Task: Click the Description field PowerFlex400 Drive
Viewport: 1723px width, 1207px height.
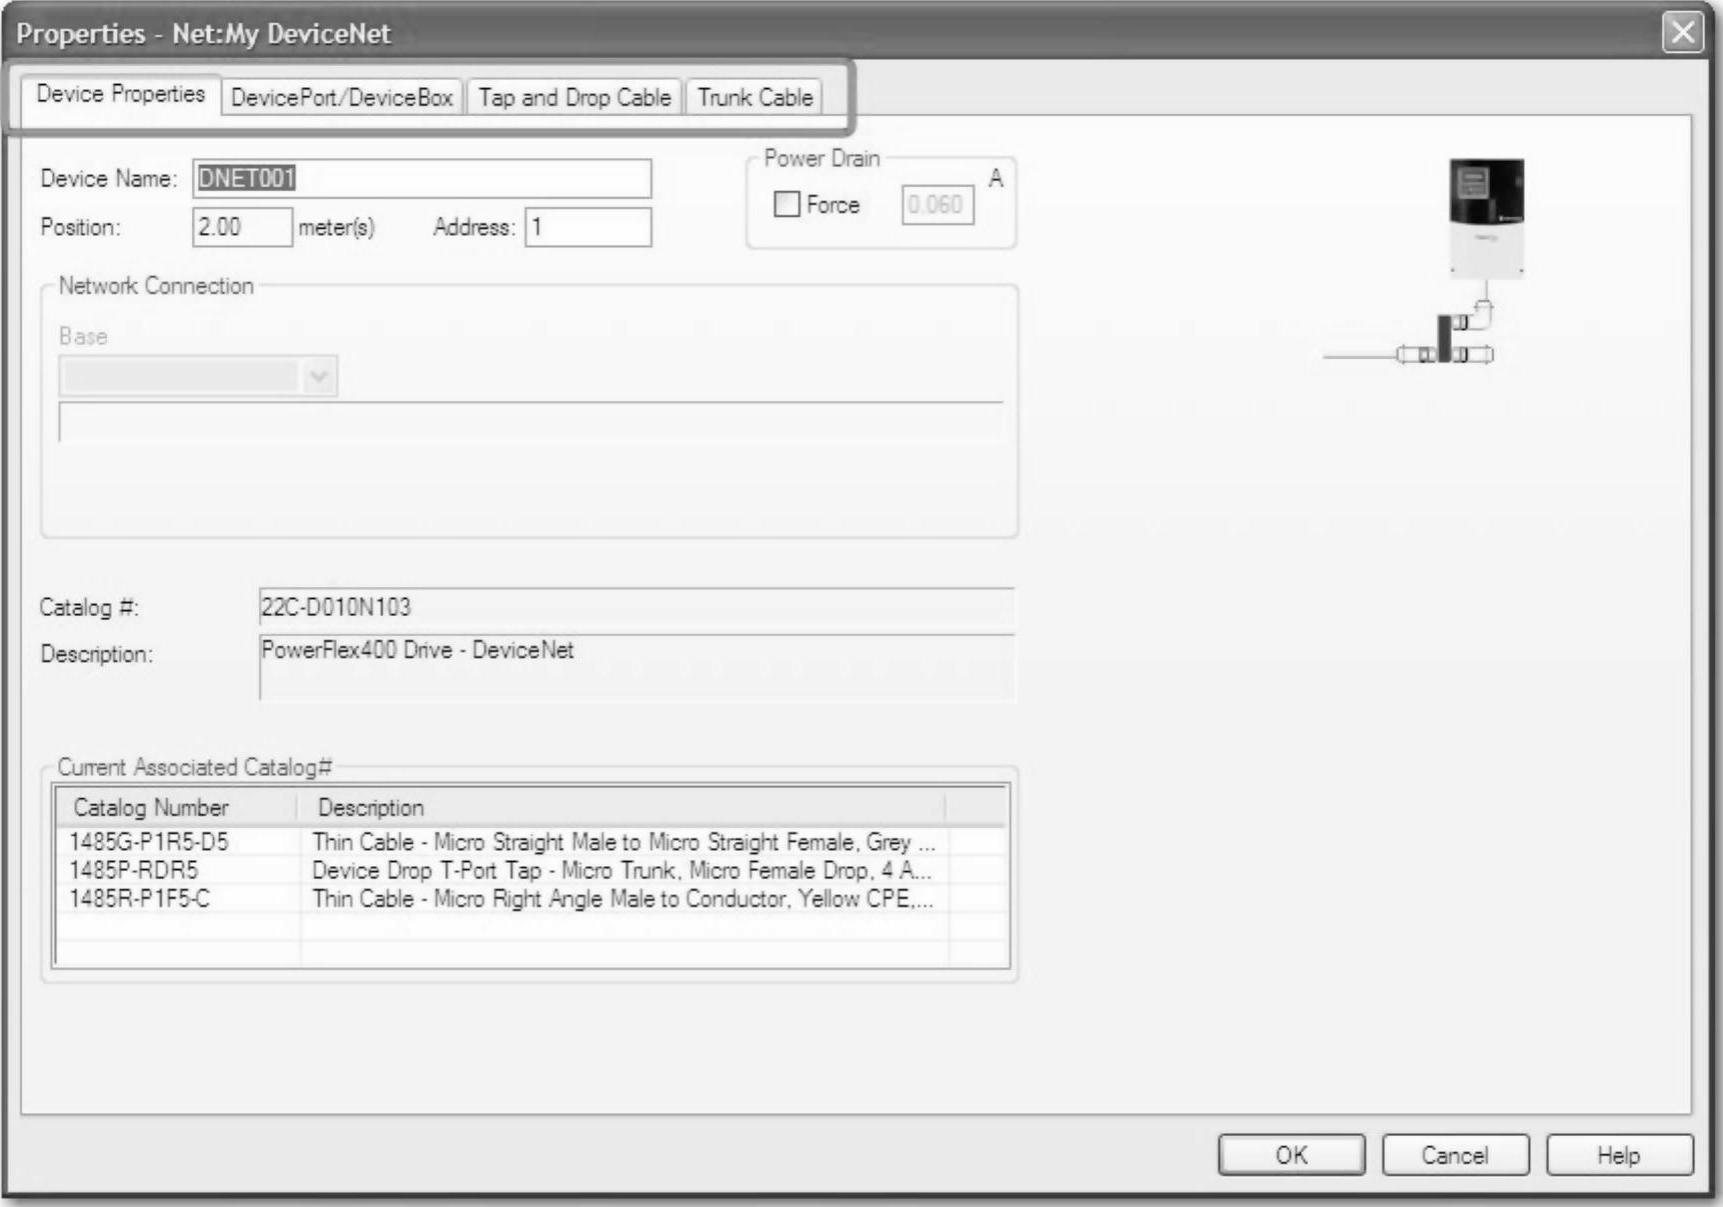Action: (636, 667)
